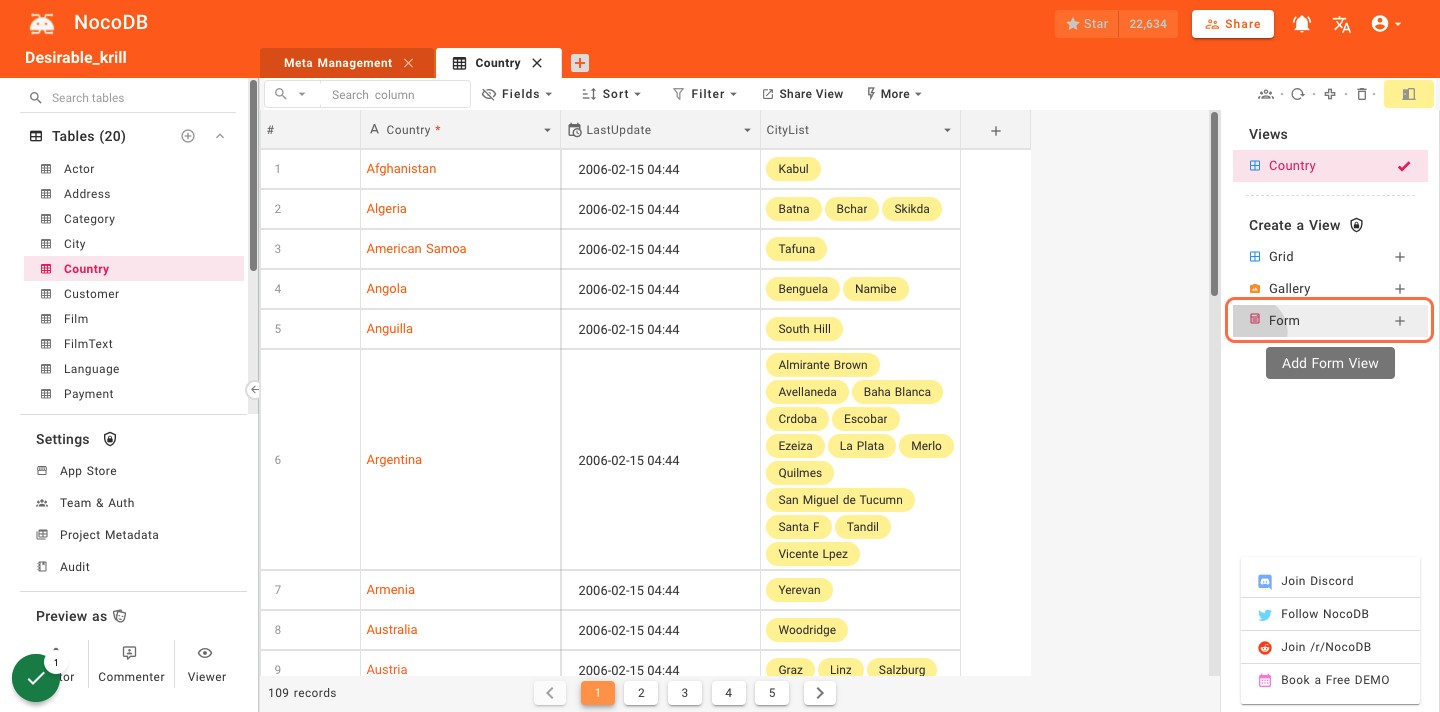Toggle the views side panel

pyautogui.click(x=1409, y=94)
